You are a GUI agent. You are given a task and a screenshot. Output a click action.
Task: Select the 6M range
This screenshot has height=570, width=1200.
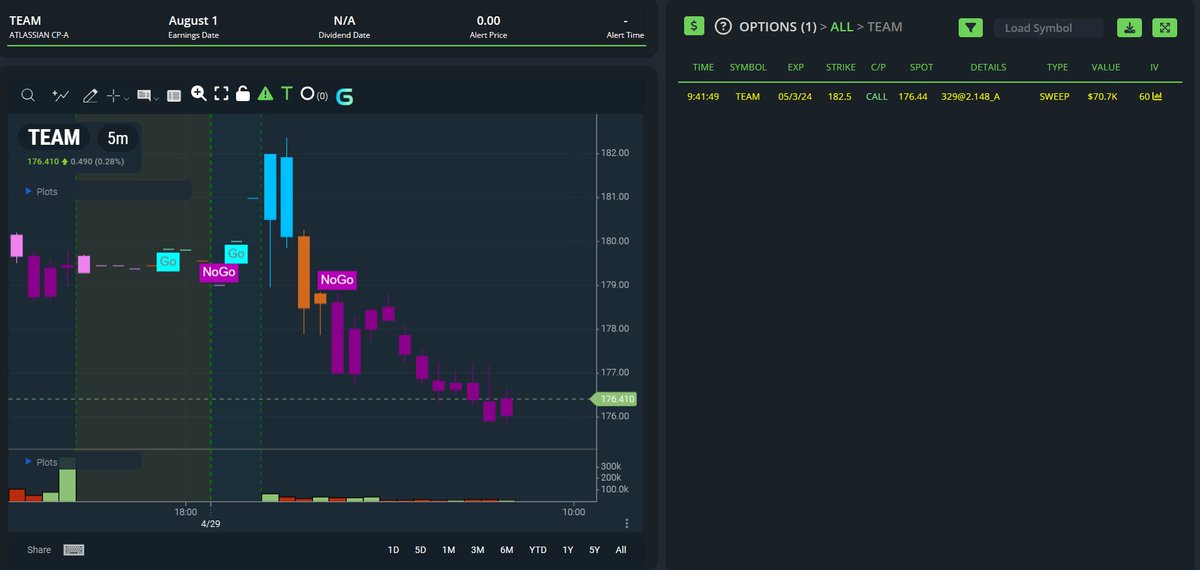[507, 550]
